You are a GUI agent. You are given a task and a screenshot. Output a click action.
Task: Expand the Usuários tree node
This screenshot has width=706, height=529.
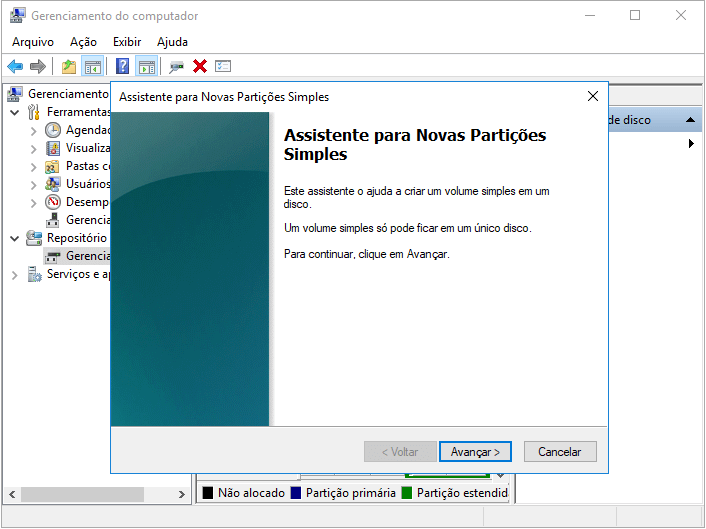tap(33, 185)
